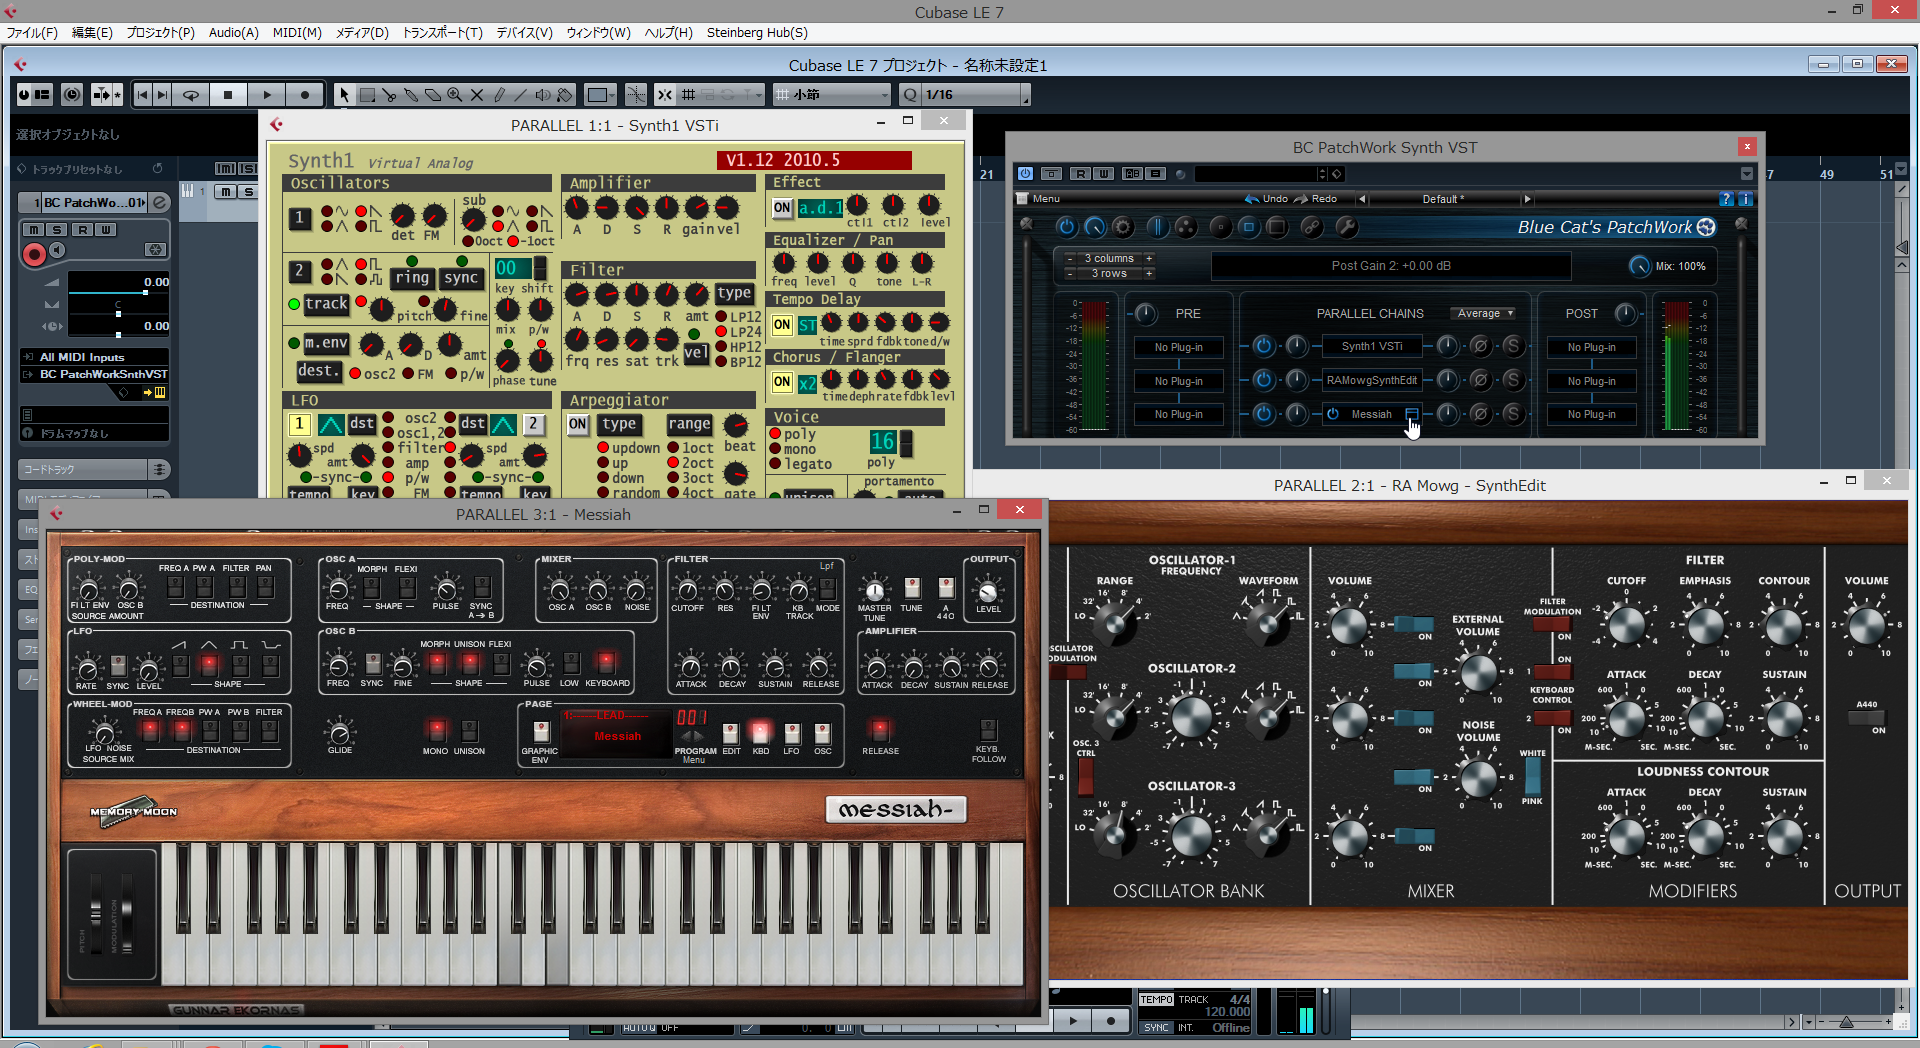Click Synth1 filter type button
The width and height of the screenshot is (1920, 1048).
[734, 293]
